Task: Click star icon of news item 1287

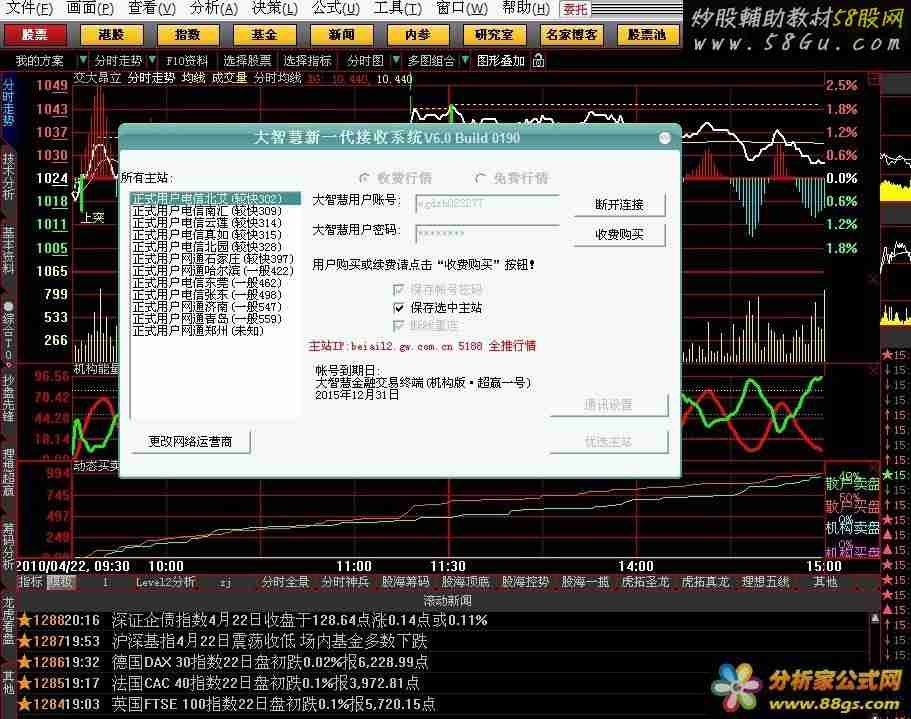Action: (24, 641)
